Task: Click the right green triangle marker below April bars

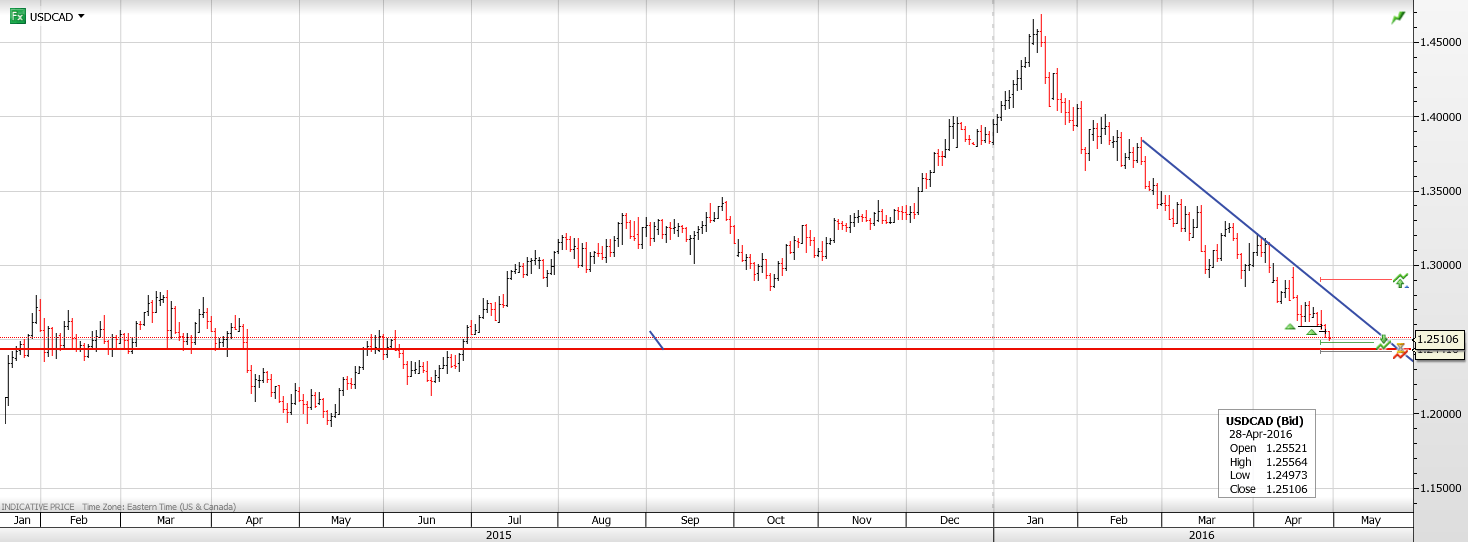Action: pyautogui.click(x=1310, y=331)
